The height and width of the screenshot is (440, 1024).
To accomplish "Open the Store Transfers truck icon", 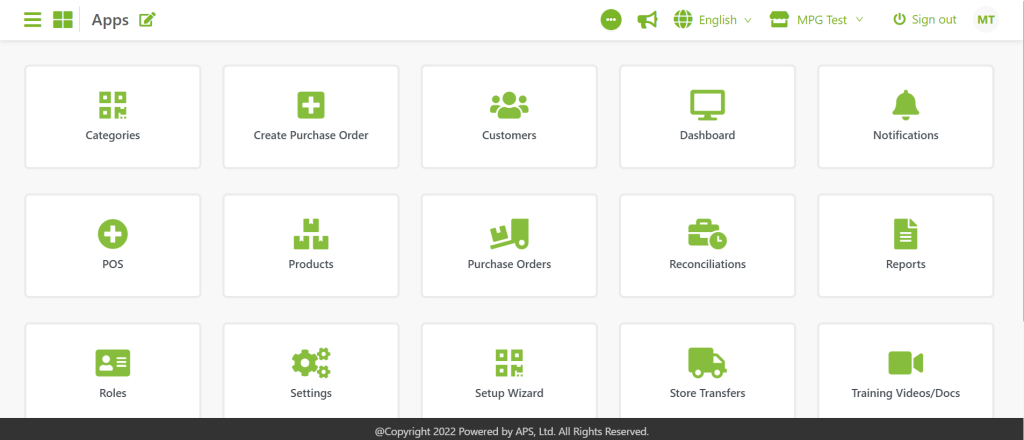I will coord(707,362).
